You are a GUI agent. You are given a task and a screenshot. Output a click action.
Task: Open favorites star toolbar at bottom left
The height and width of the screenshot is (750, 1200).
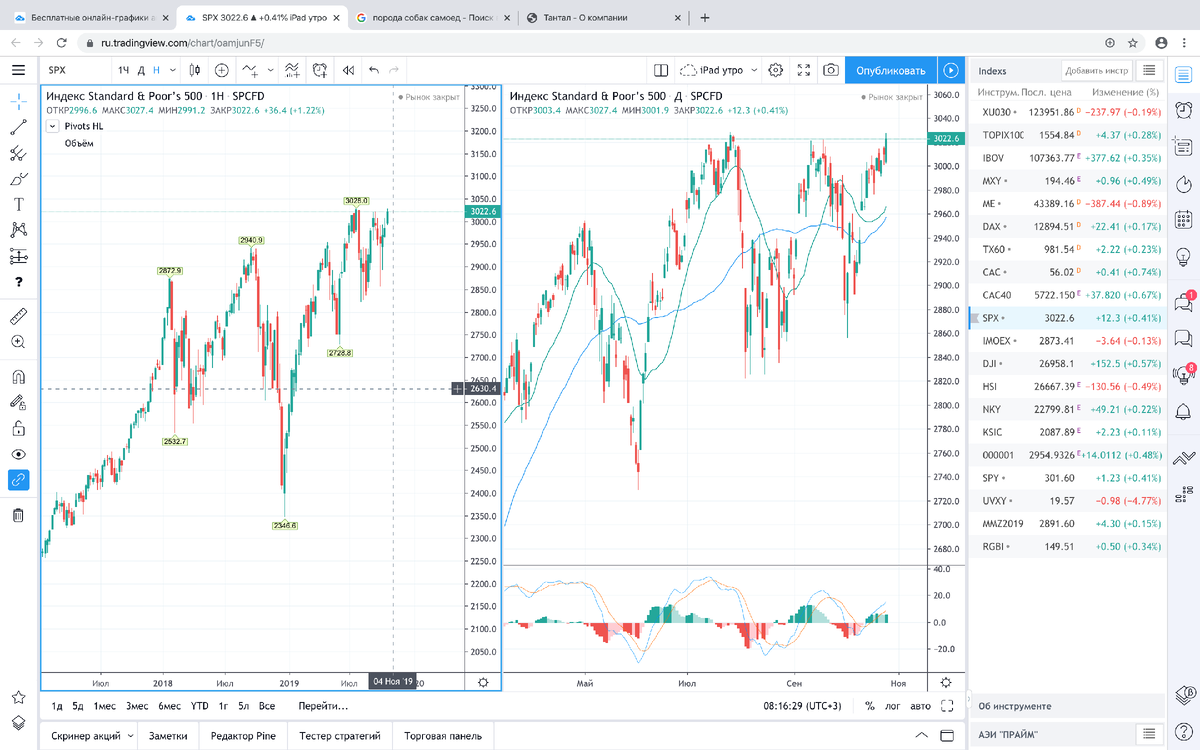coord(18,697)
